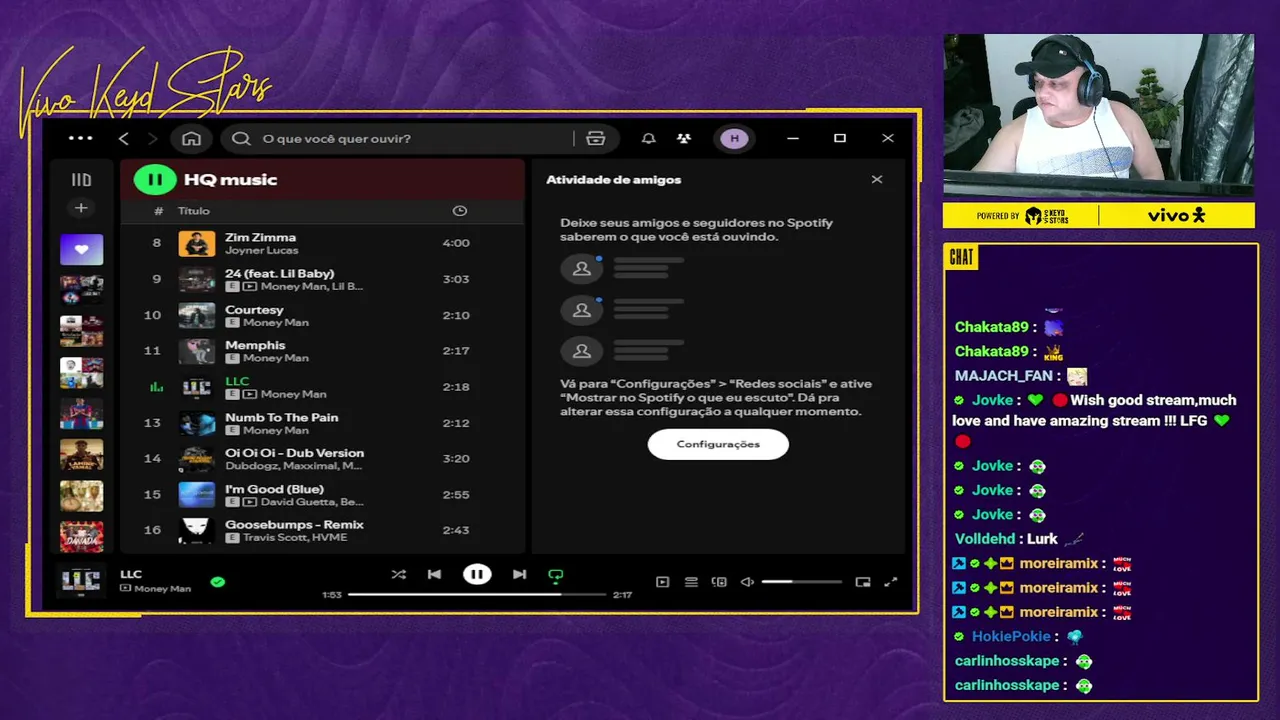Toggle shuffle

click(x=399, y=574)
